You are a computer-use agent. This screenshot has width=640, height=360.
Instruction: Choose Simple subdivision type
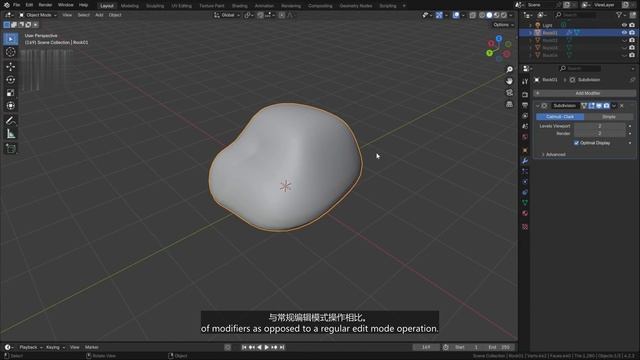coord(609,117)
